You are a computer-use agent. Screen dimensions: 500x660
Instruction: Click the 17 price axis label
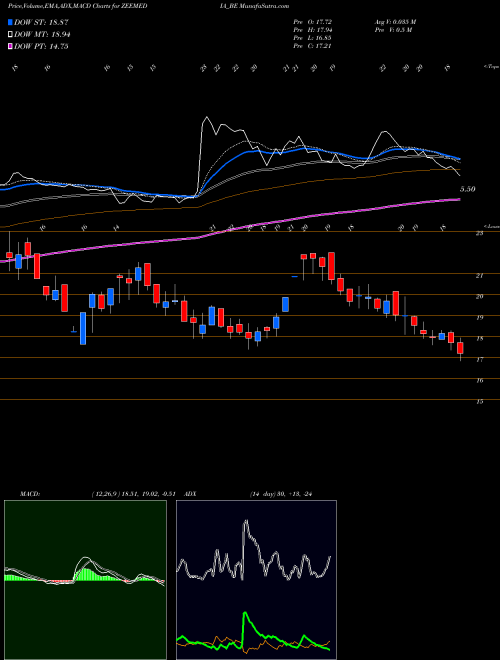tap(479, 359)
